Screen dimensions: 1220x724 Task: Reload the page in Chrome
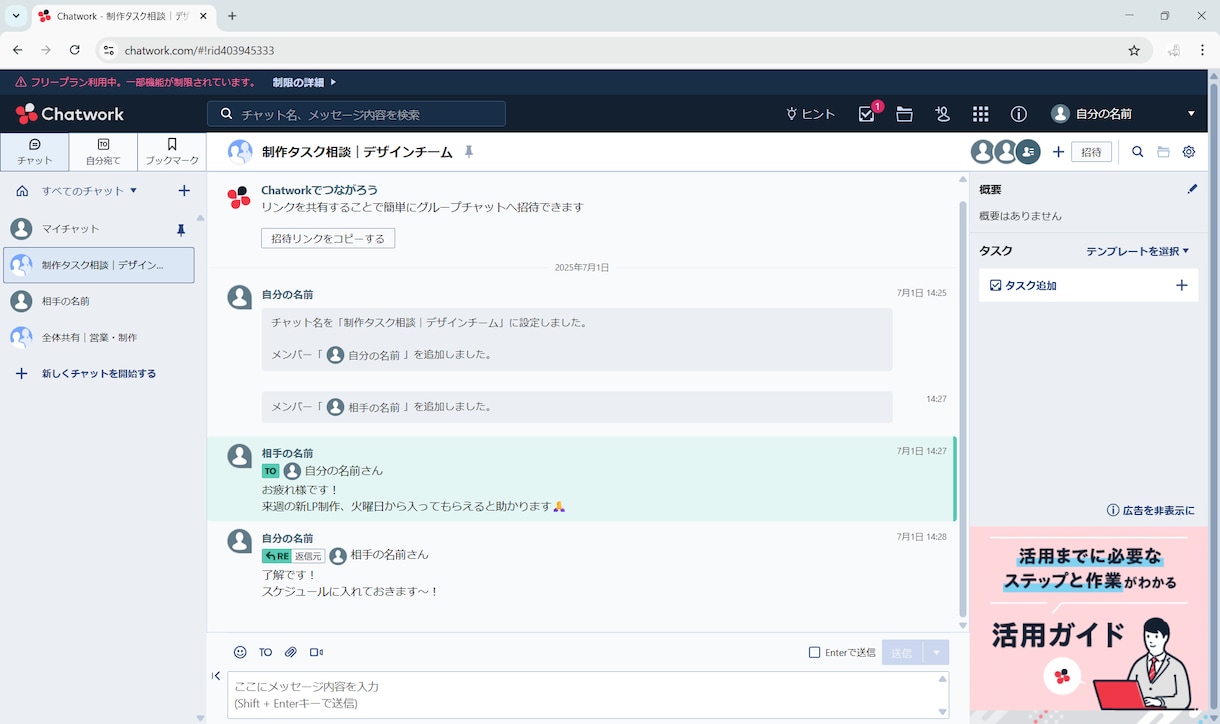pyautogui.click(x=74, y=50)
